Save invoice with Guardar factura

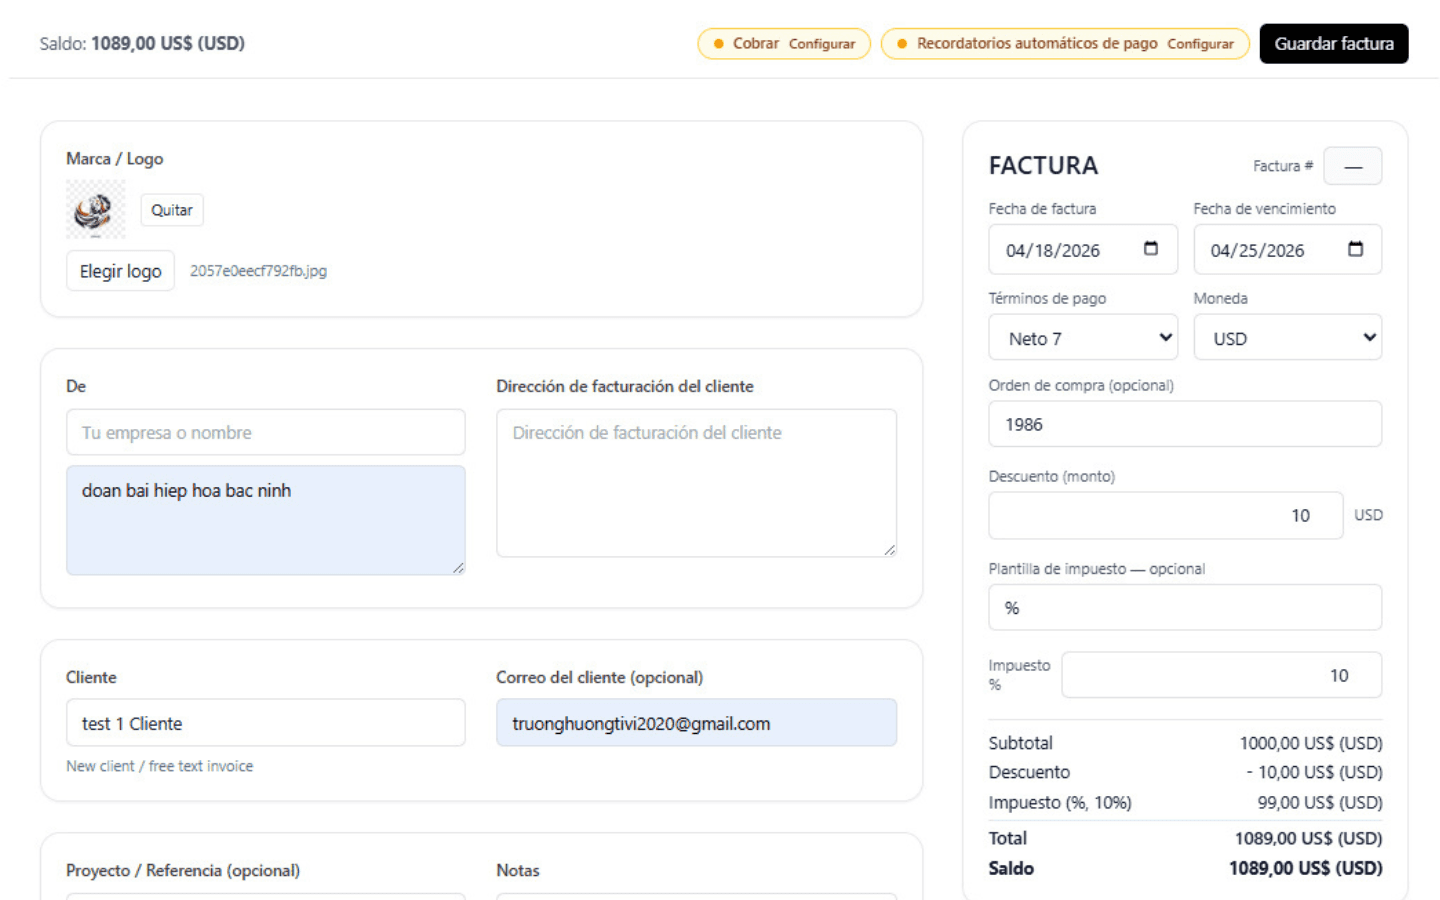[1333, 44]
